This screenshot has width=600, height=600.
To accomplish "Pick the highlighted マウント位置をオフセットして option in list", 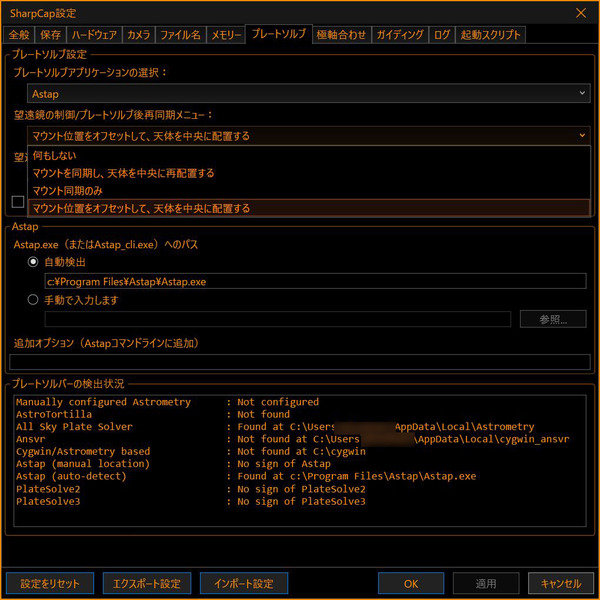I will pyautogui.click(x=308, y=208).
